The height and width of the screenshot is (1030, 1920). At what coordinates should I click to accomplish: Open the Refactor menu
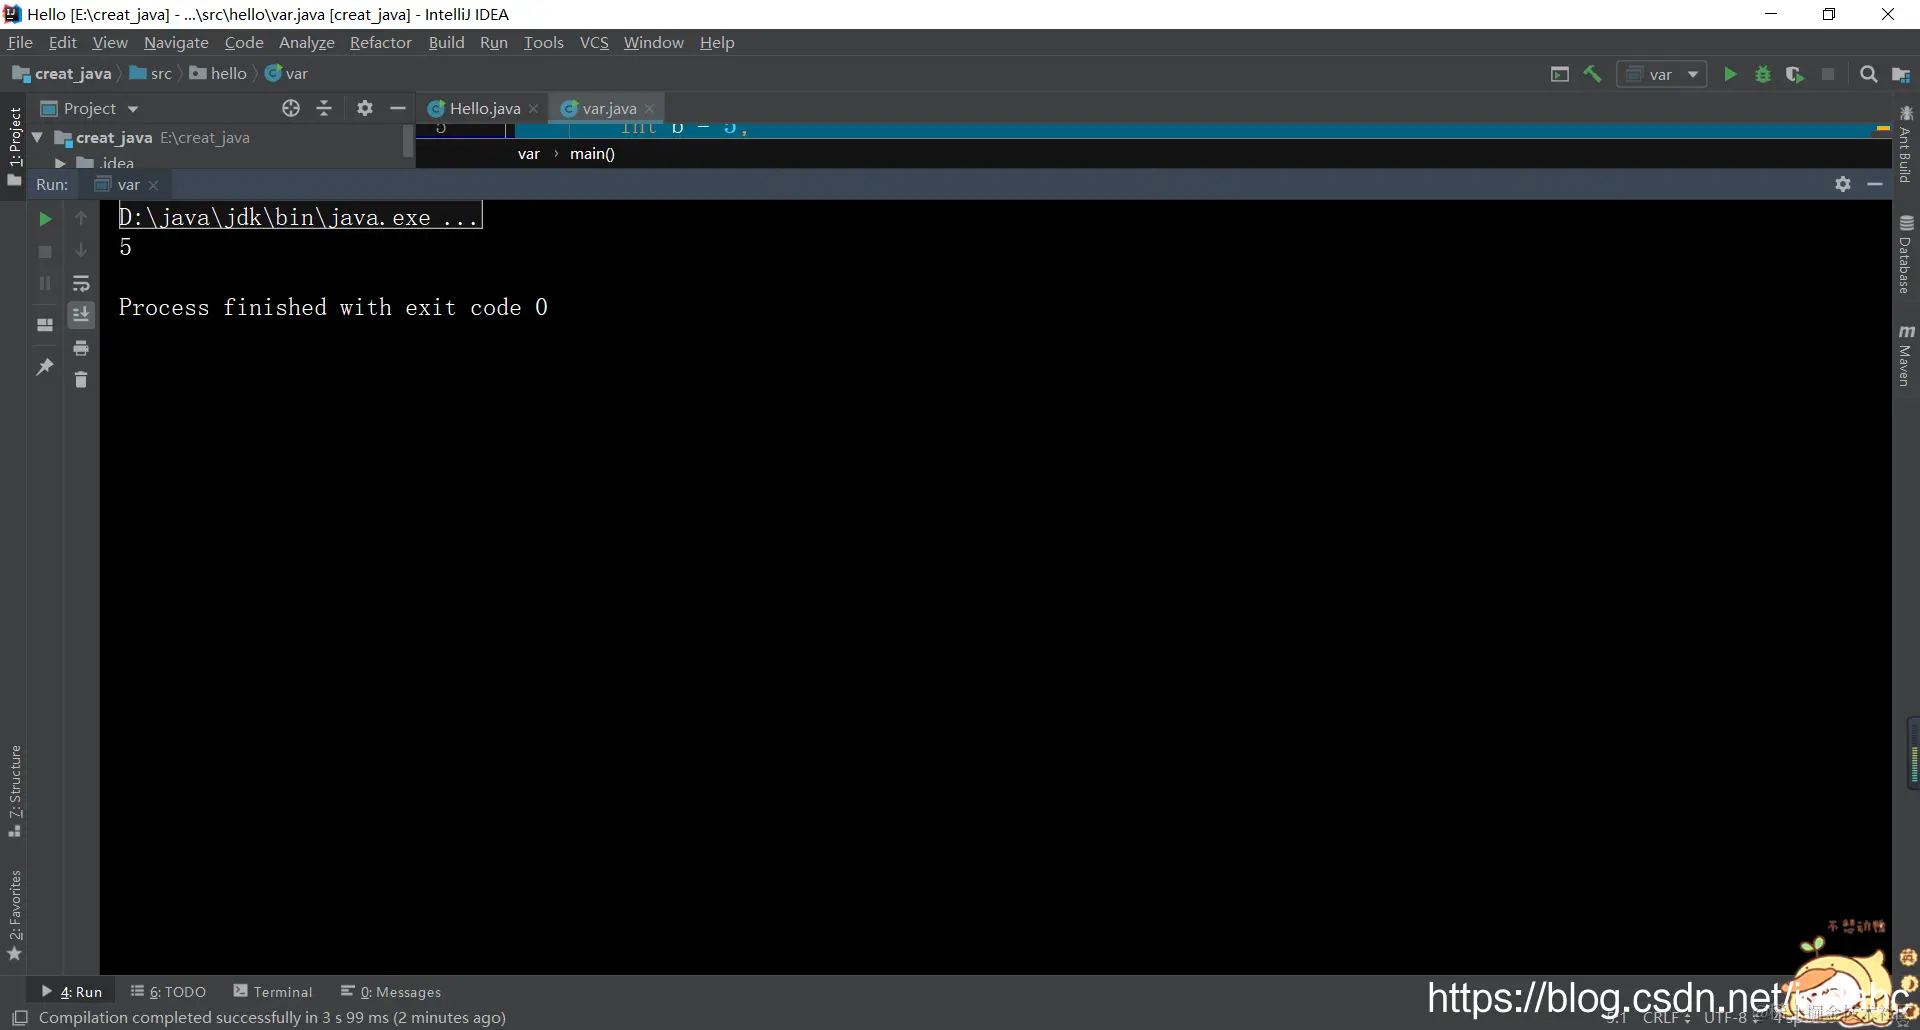point(380,42)
